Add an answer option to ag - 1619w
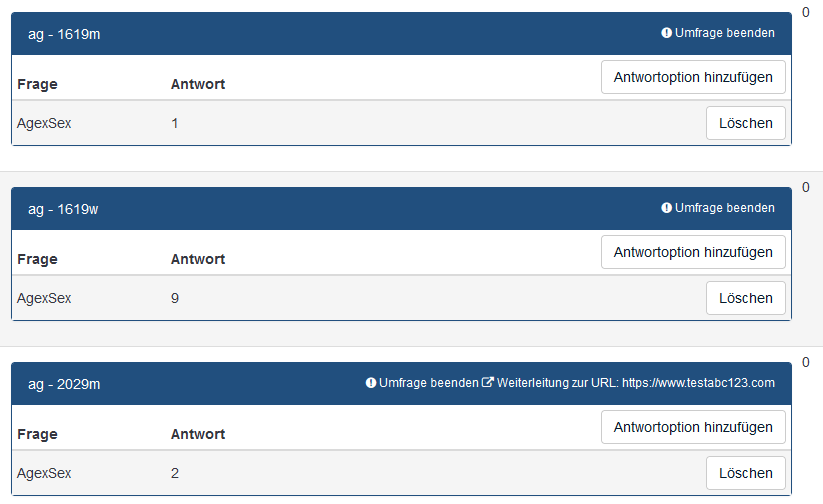The image size is (823, 504). [x=693, y=252]
